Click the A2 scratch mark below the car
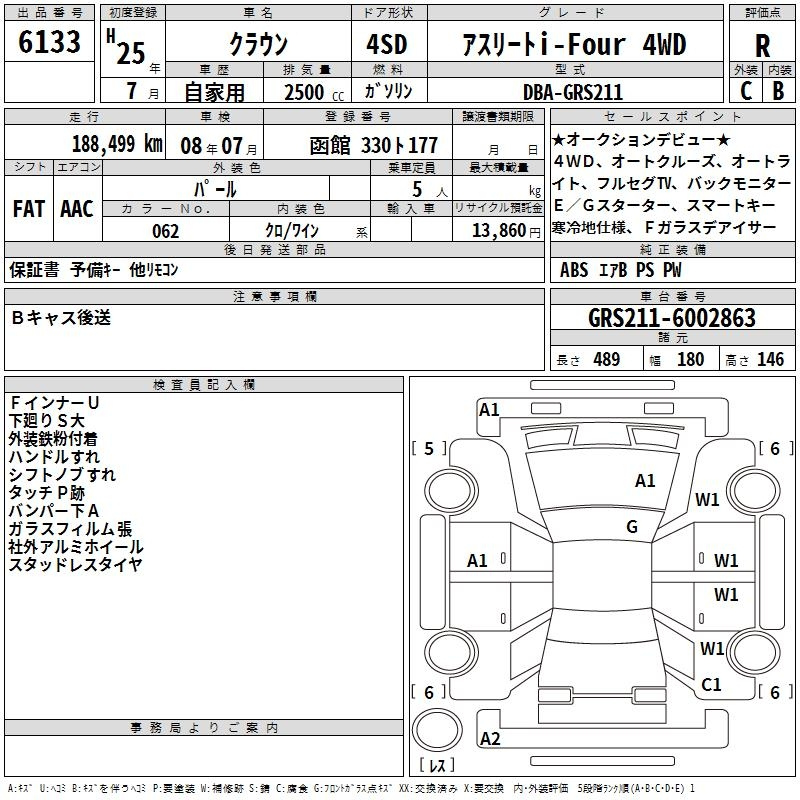Screen dimensions: 800x800 pos(490,739)
